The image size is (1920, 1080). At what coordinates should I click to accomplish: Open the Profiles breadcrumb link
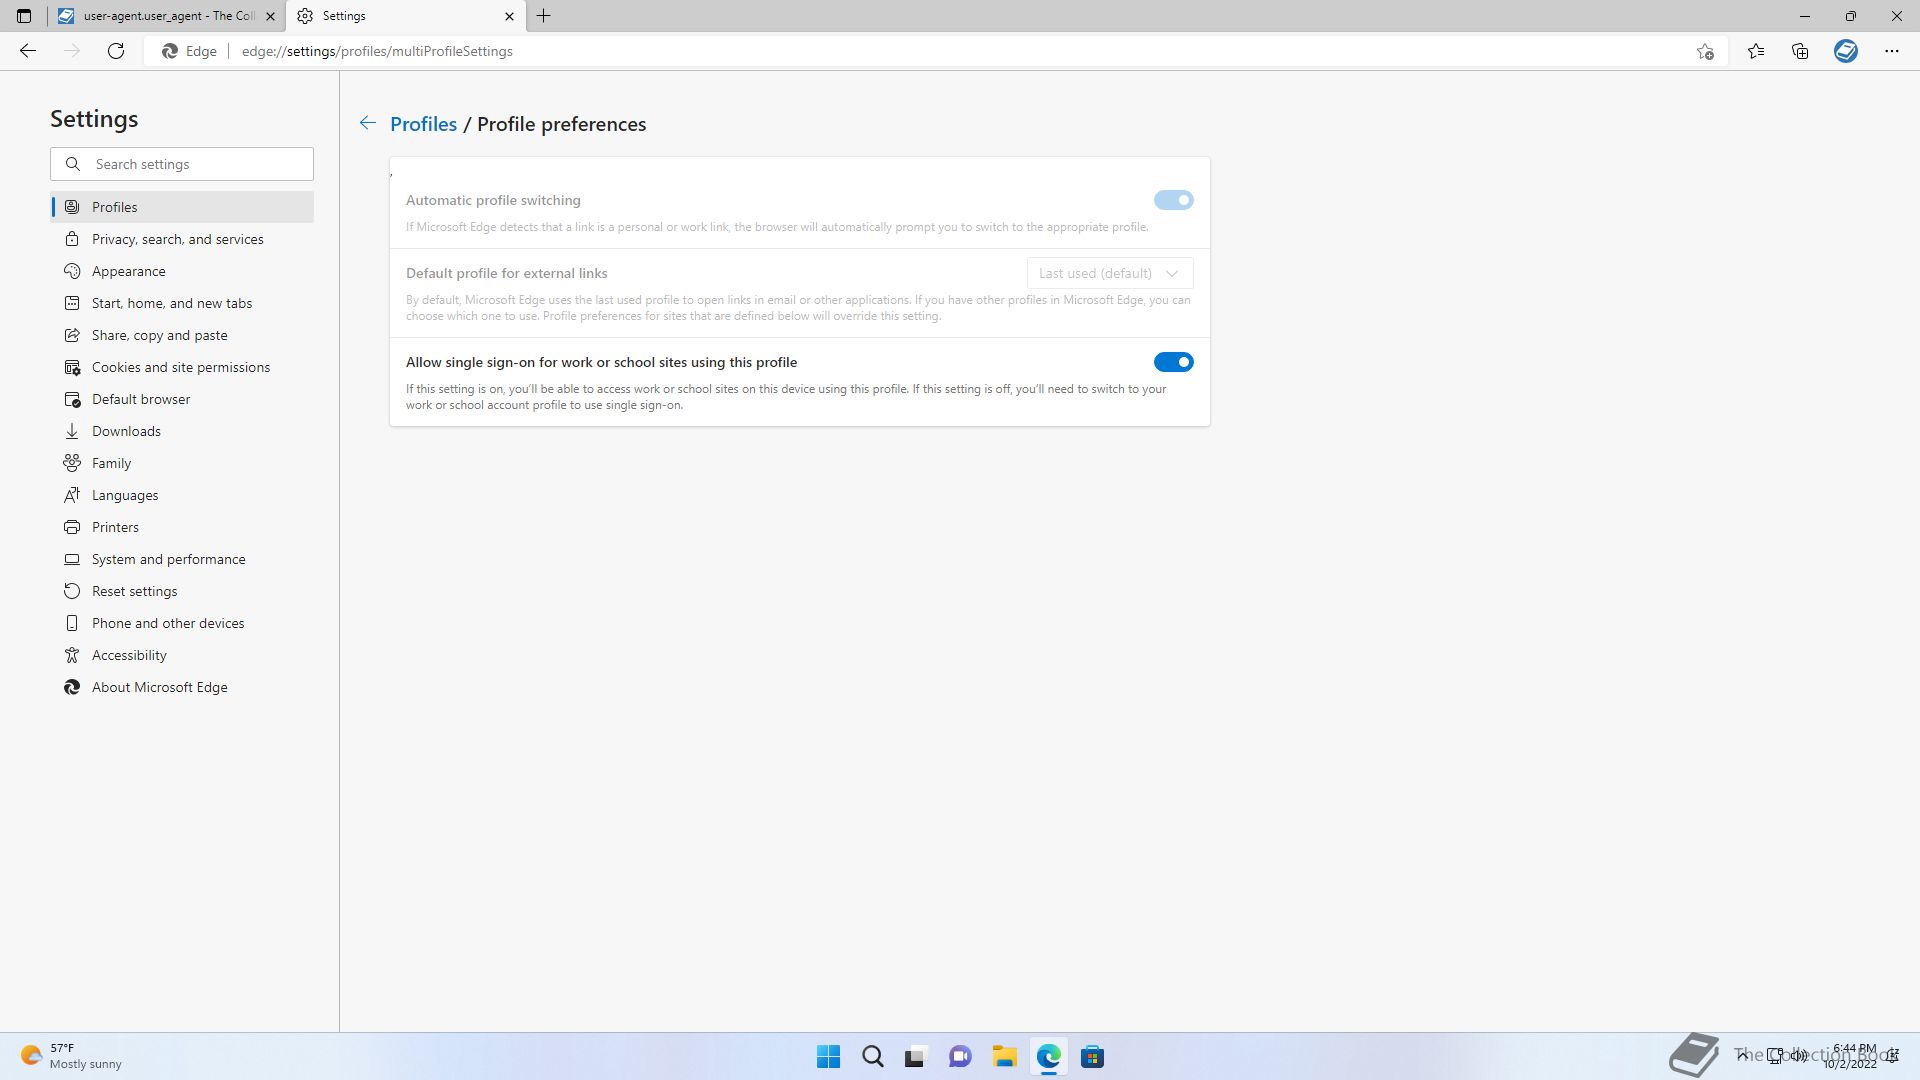pyautogui.click(x=423, y=124)
